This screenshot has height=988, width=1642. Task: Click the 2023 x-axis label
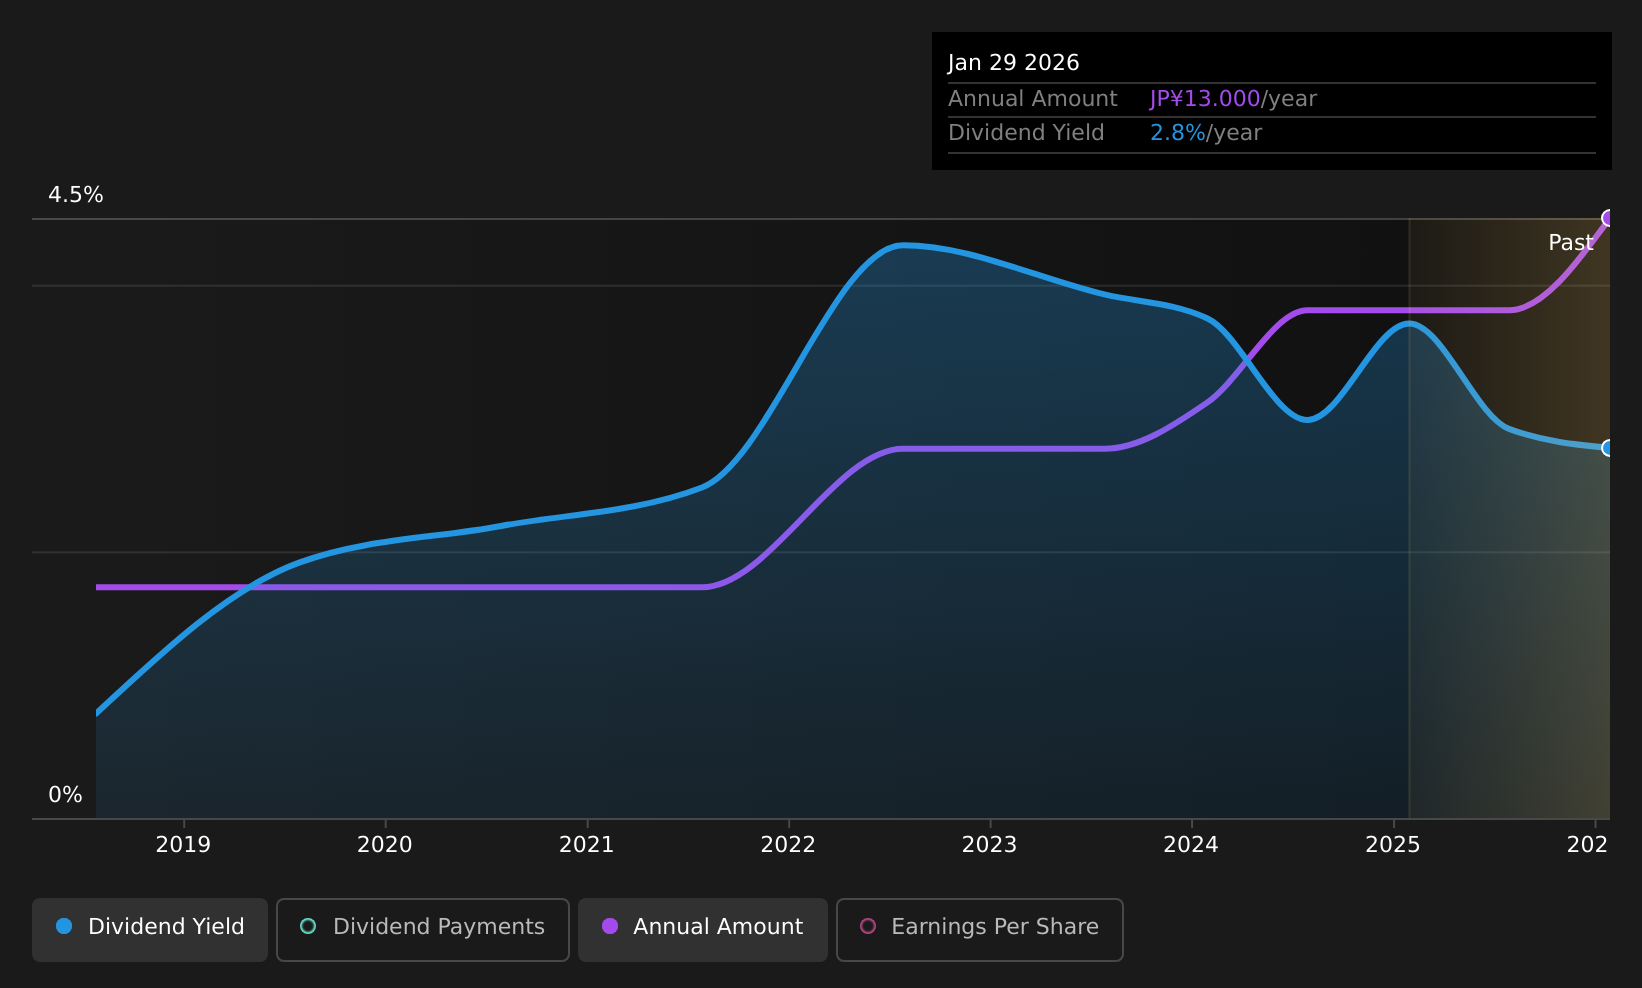[989, 845]
